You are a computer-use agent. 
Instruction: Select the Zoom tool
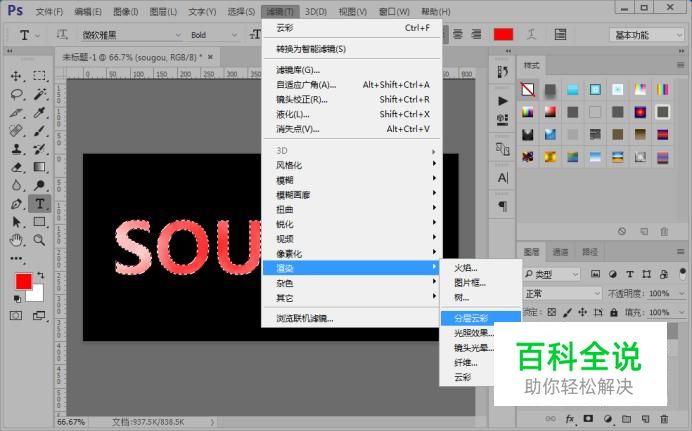pyautogui.click(x=39, y=240)
